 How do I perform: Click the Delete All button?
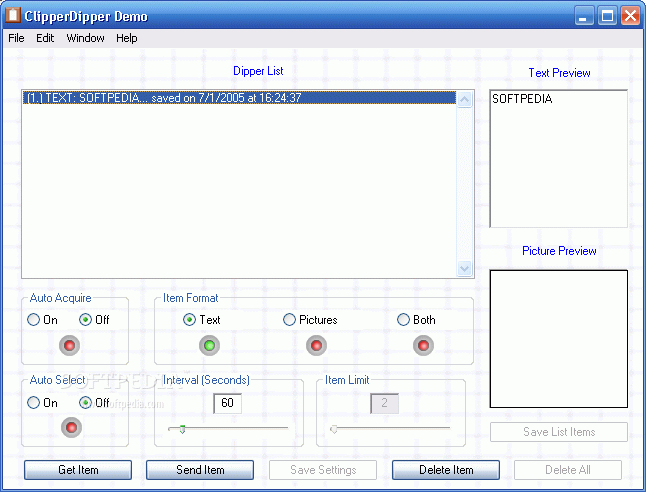(568, 470)
